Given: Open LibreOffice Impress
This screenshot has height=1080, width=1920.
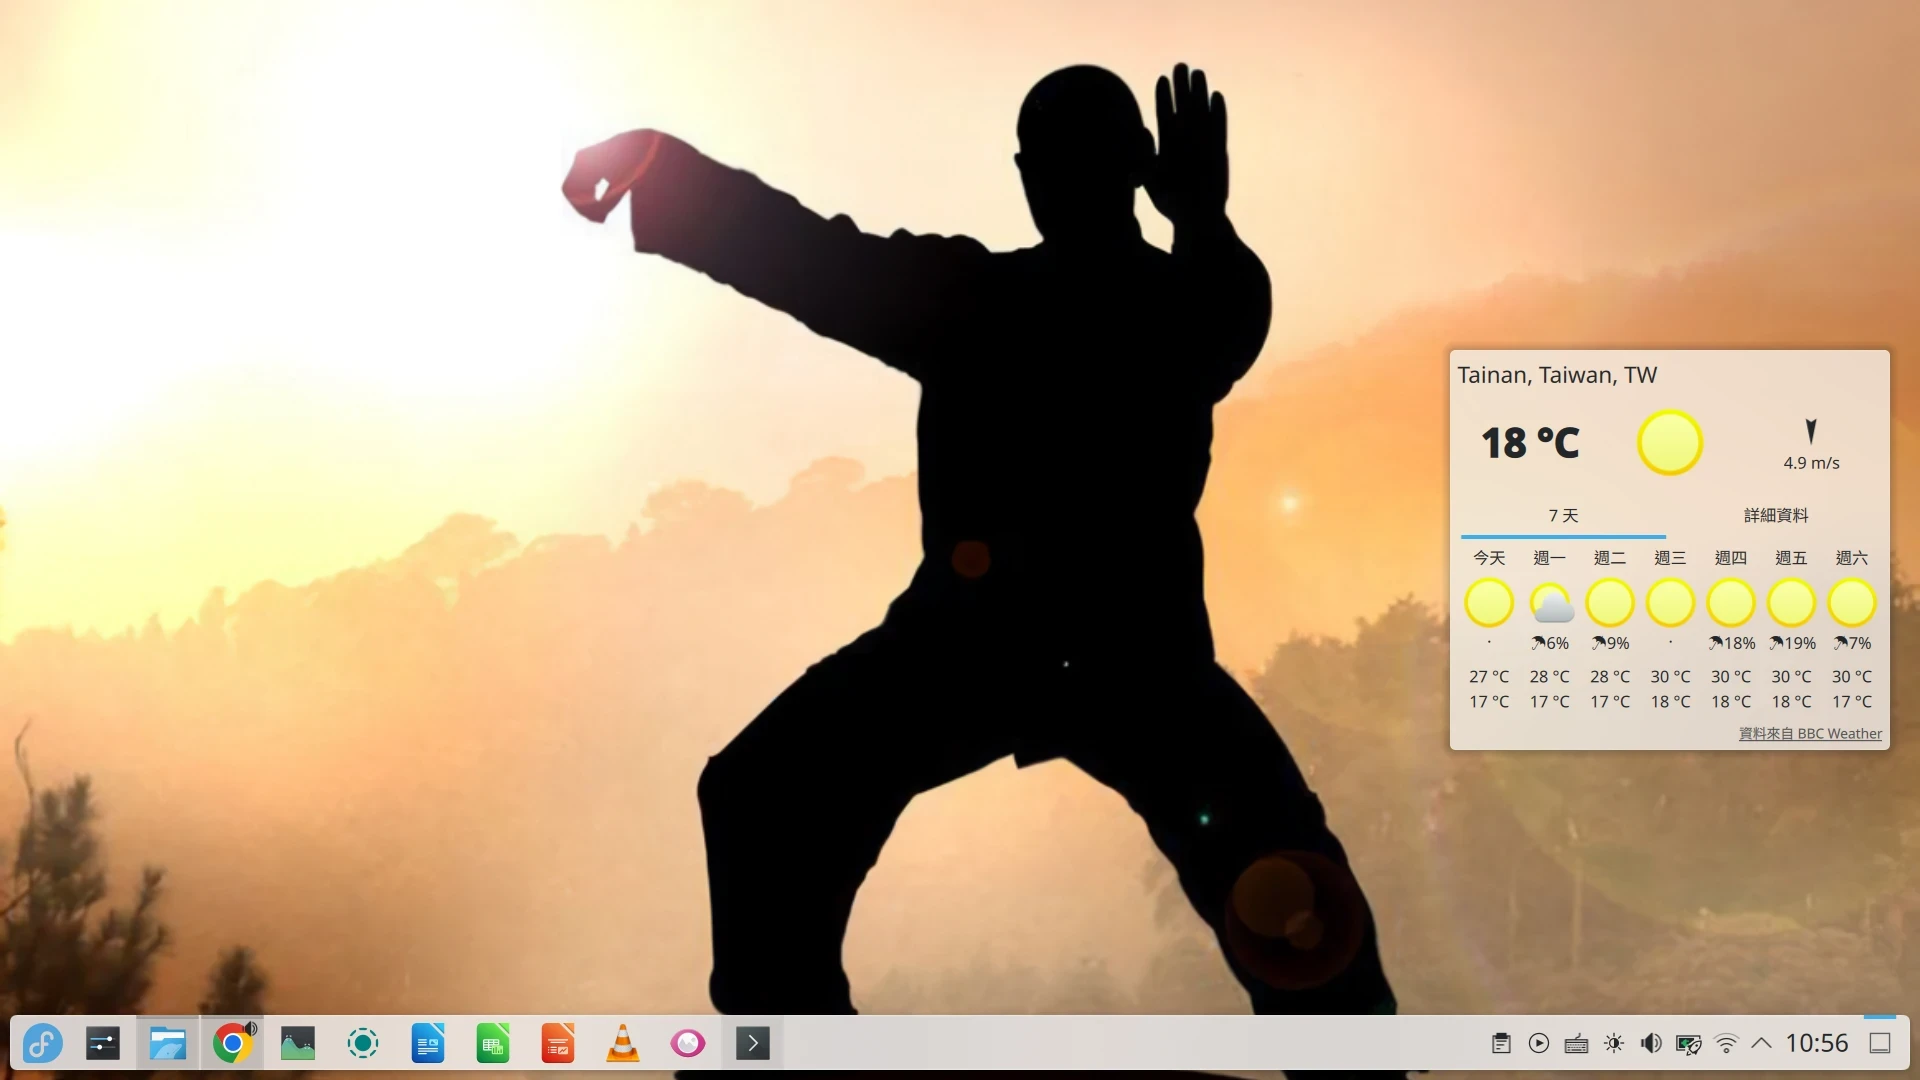Looking at the screenshot, I should click(557, 1043).
